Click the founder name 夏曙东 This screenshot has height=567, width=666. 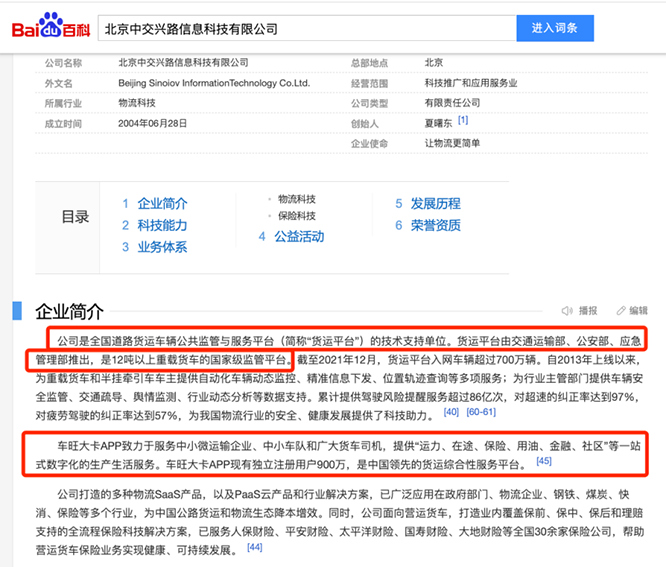(438, 124)
